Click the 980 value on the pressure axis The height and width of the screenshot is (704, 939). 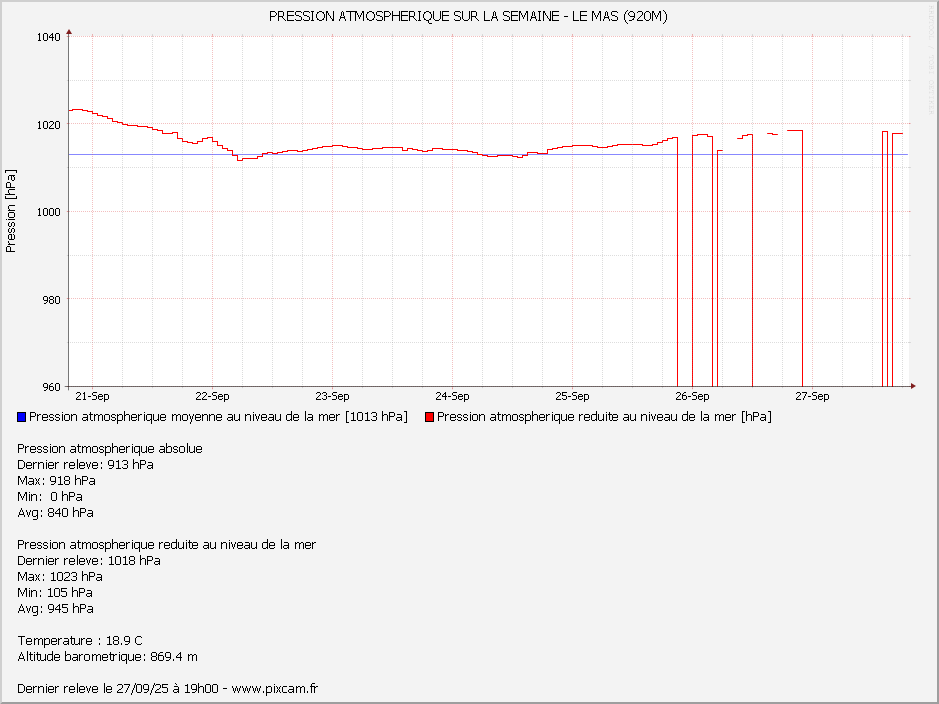tap(52, 299)
